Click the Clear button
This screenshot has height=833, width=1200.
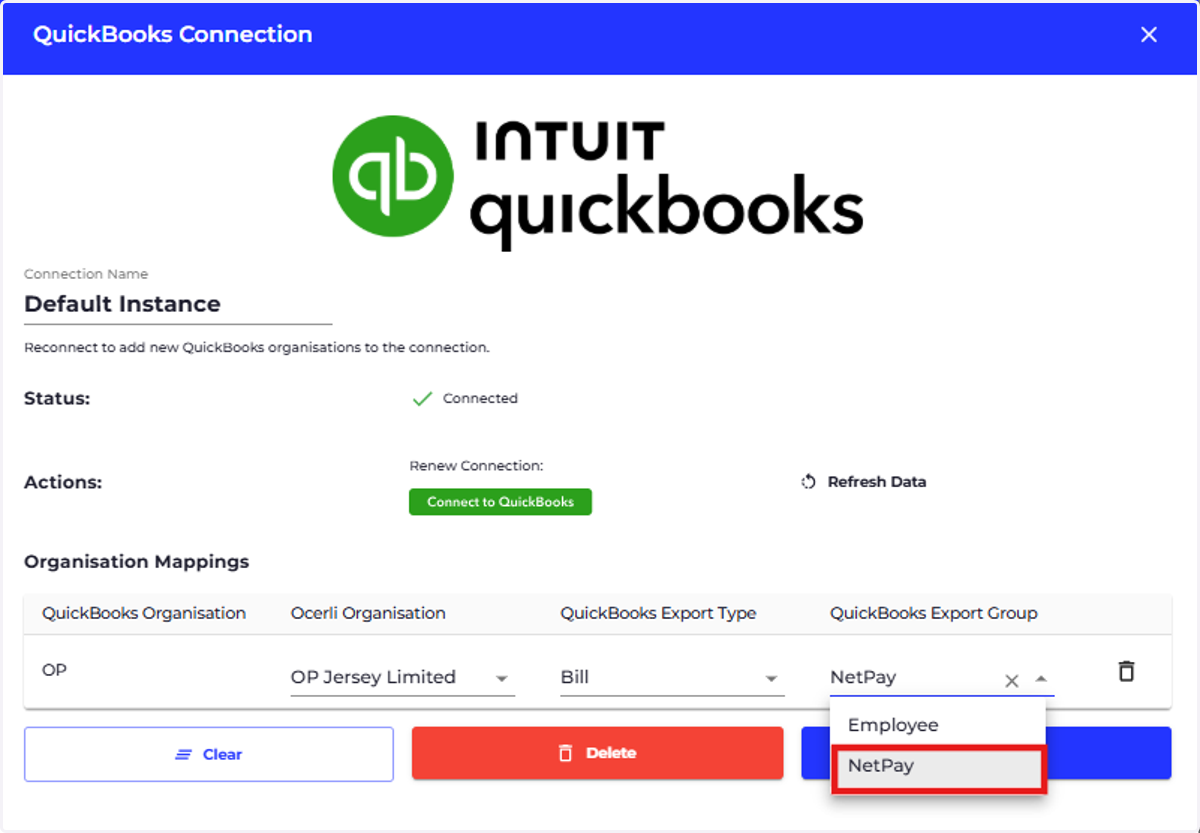[x=209, y=754]
